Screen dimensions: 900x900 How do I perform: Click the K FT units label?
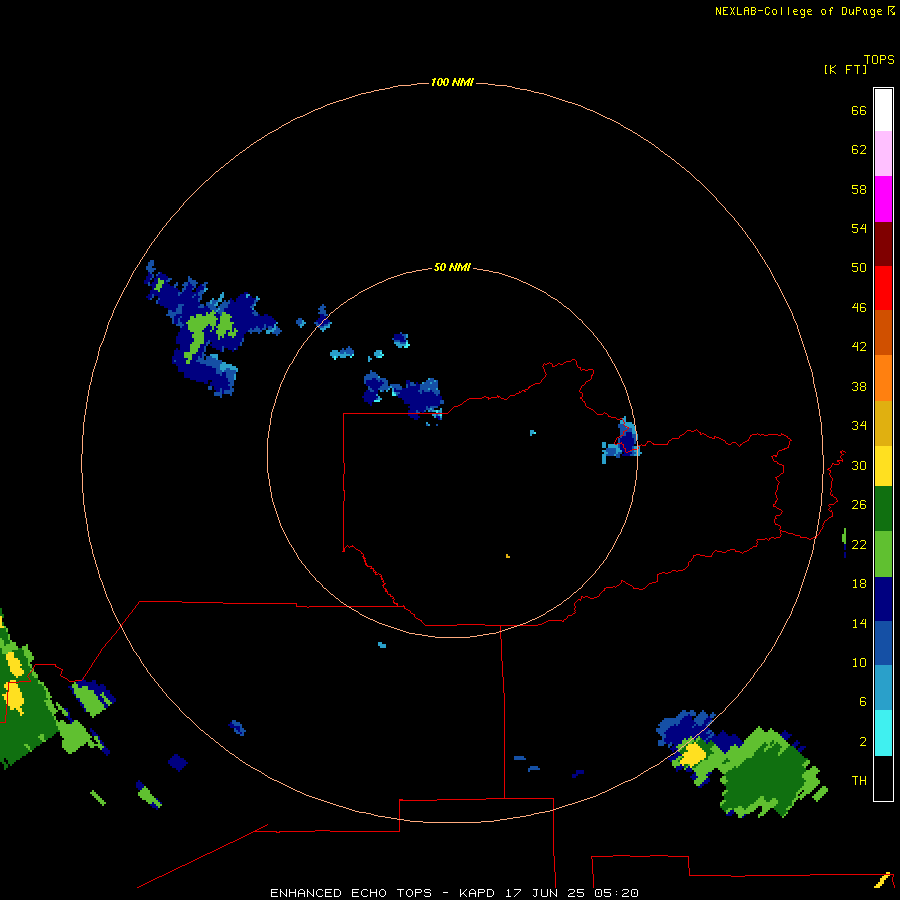[x=845, y=69]
